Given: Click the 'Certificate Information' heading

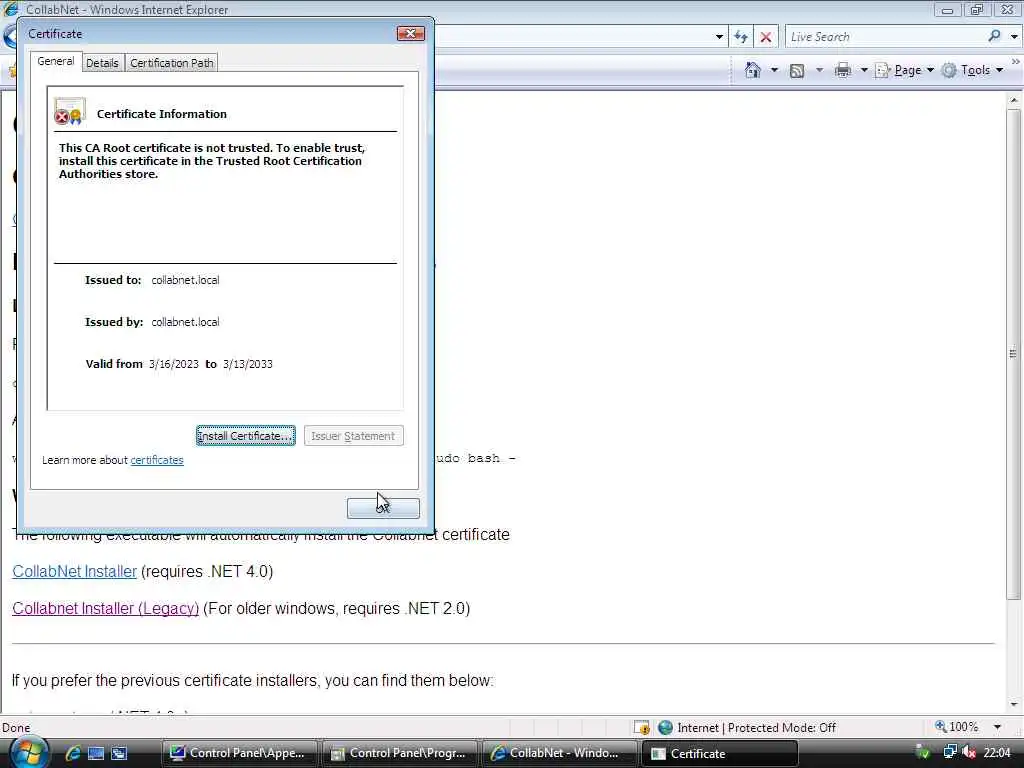Looking at the screenshot, I should (162, 114).
